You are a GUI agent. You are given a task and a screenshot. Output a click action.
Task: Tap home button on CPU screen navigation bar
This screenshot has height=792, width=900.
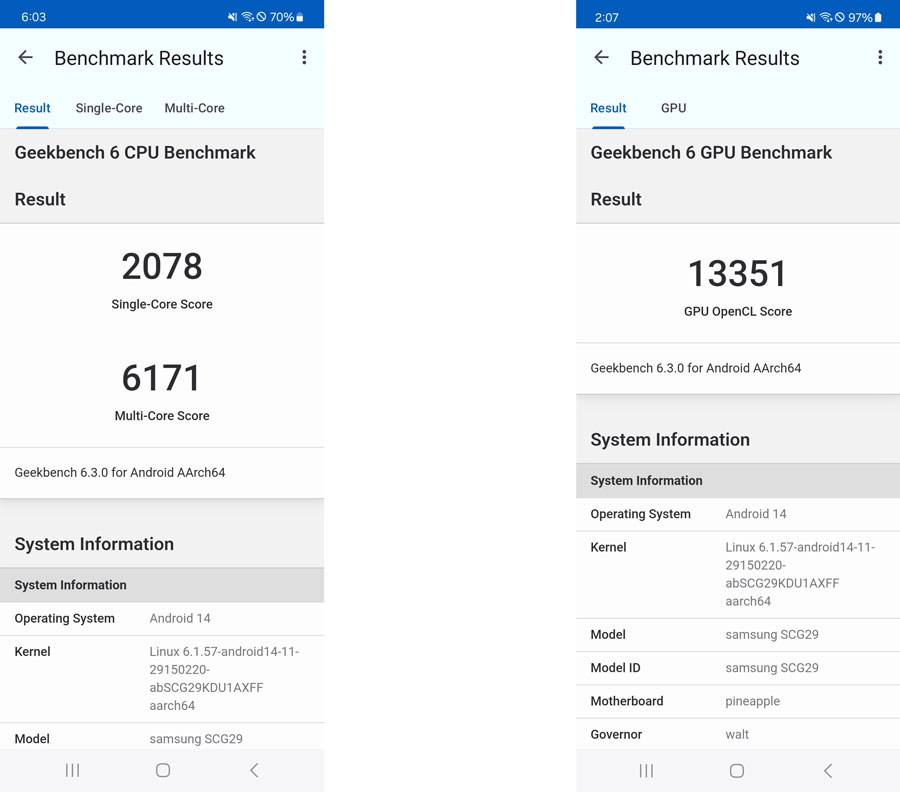point(163,770)
